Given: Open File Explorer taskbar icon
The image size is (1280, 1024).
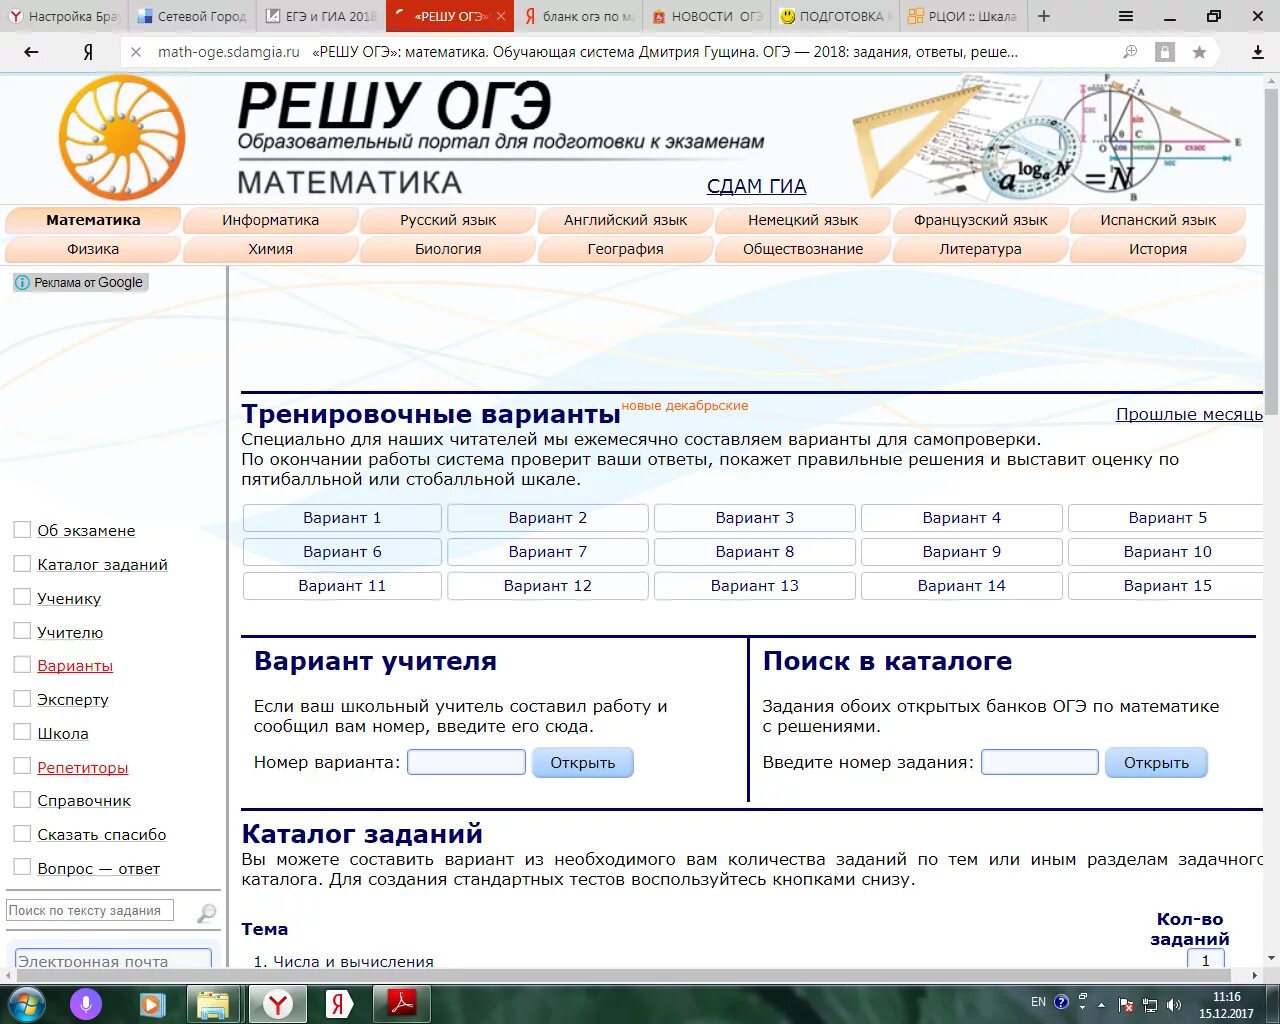Looking at the screenshot, I should pyautogui.click(x=213, y=1003).
